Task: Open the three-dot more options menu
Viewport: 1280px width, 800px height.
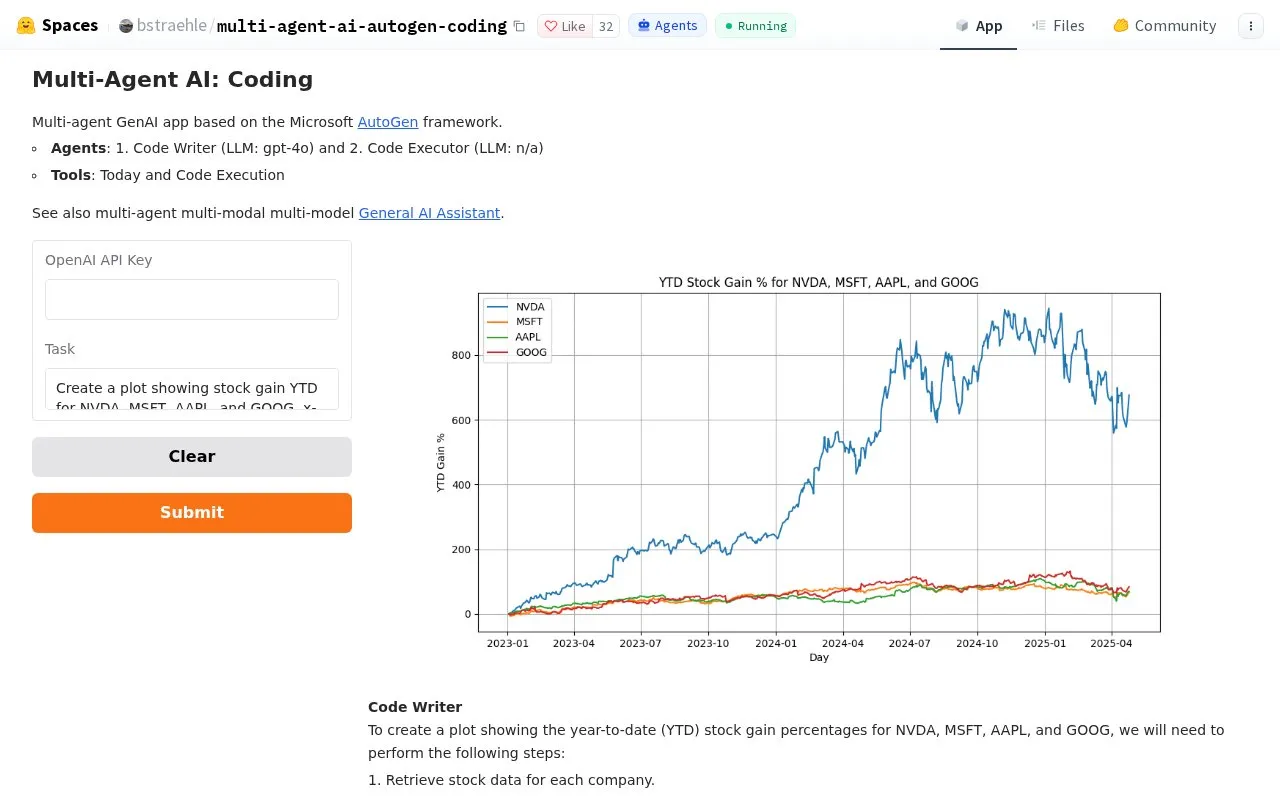Action: click(1250, 26)
